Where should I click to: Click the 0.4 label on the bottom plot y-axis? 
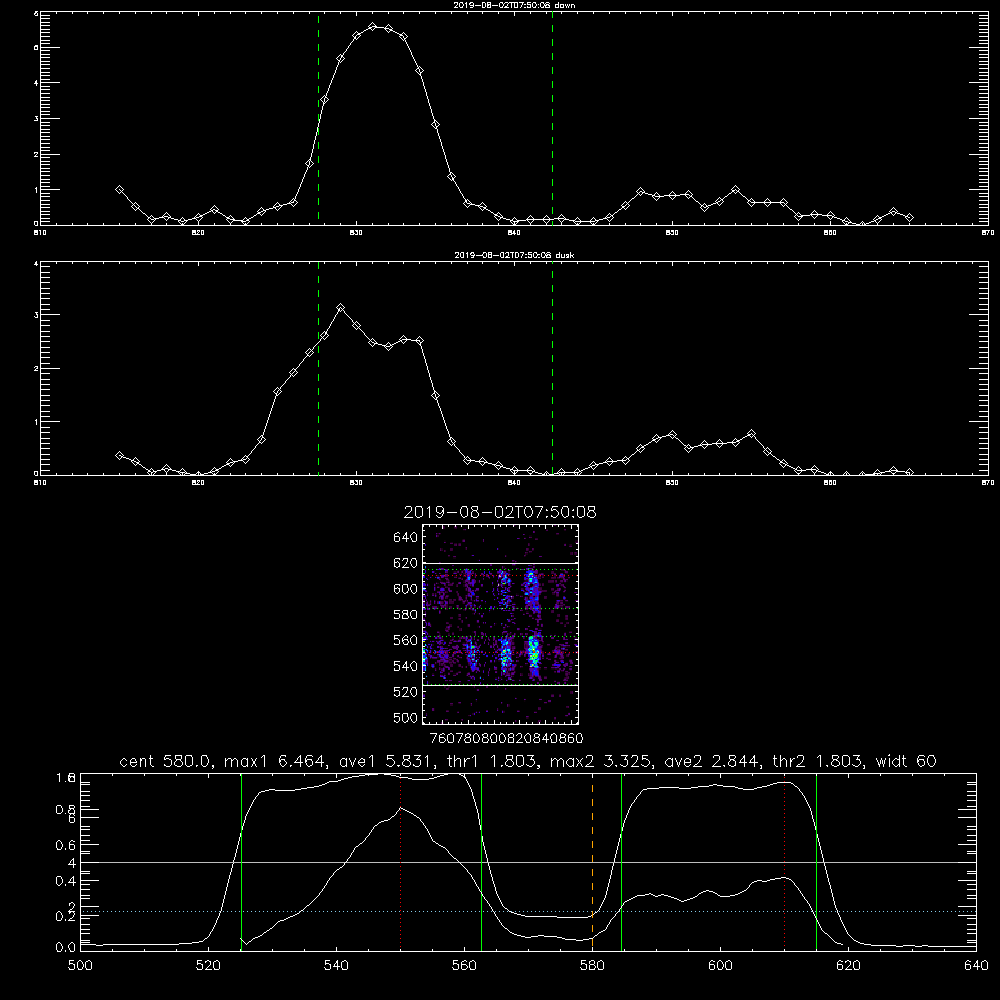click(66, 881)
